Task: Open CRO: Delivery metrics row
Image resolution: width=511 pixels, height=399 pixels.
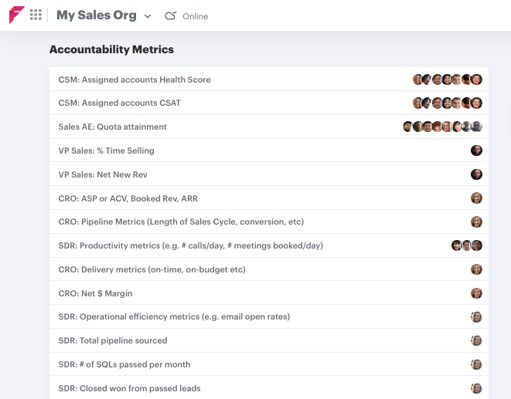Action: (269, 269)
